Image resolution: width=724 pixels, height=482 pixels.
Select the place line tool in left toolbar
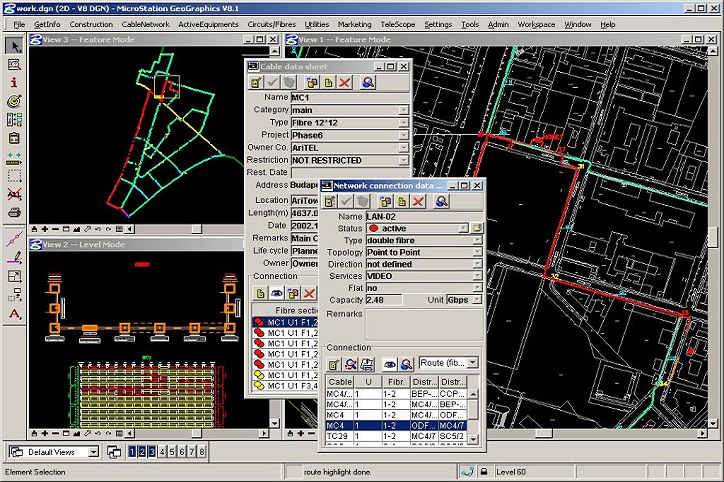click(14, 239)
